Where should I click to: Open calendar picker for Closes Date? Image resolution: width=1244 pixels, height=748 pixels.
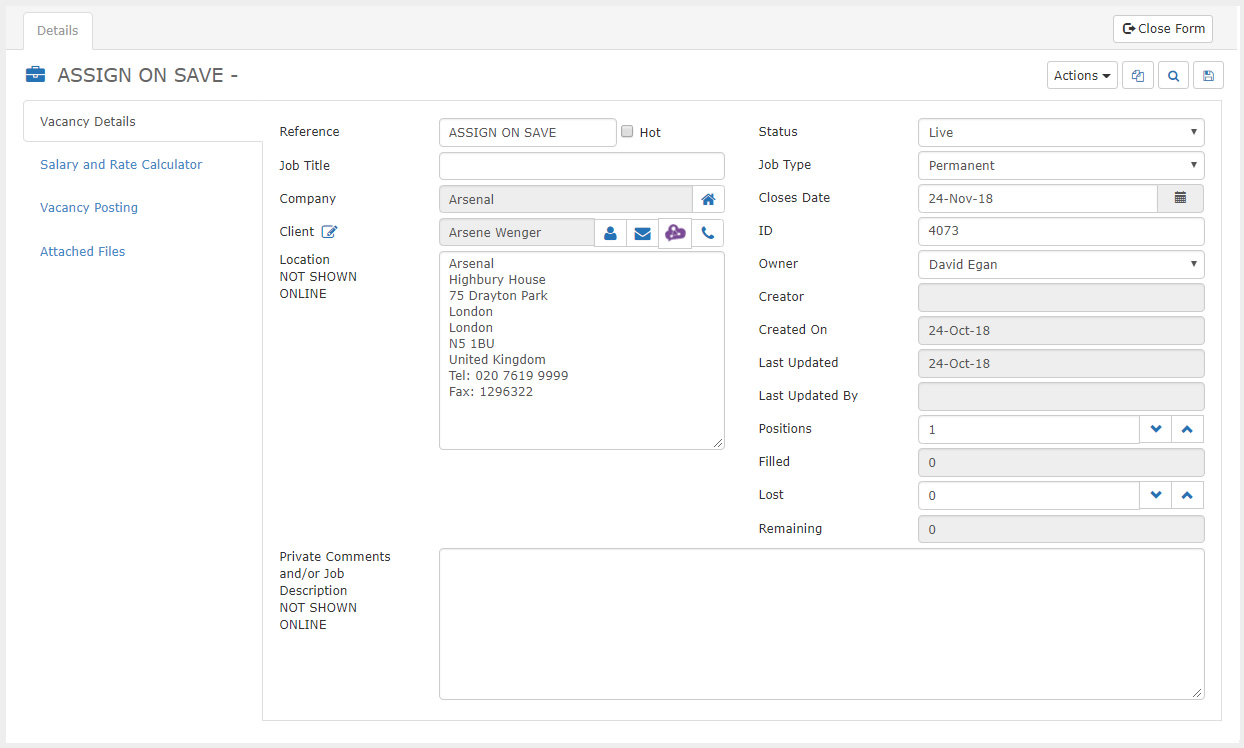click(x=1181, y=198)
